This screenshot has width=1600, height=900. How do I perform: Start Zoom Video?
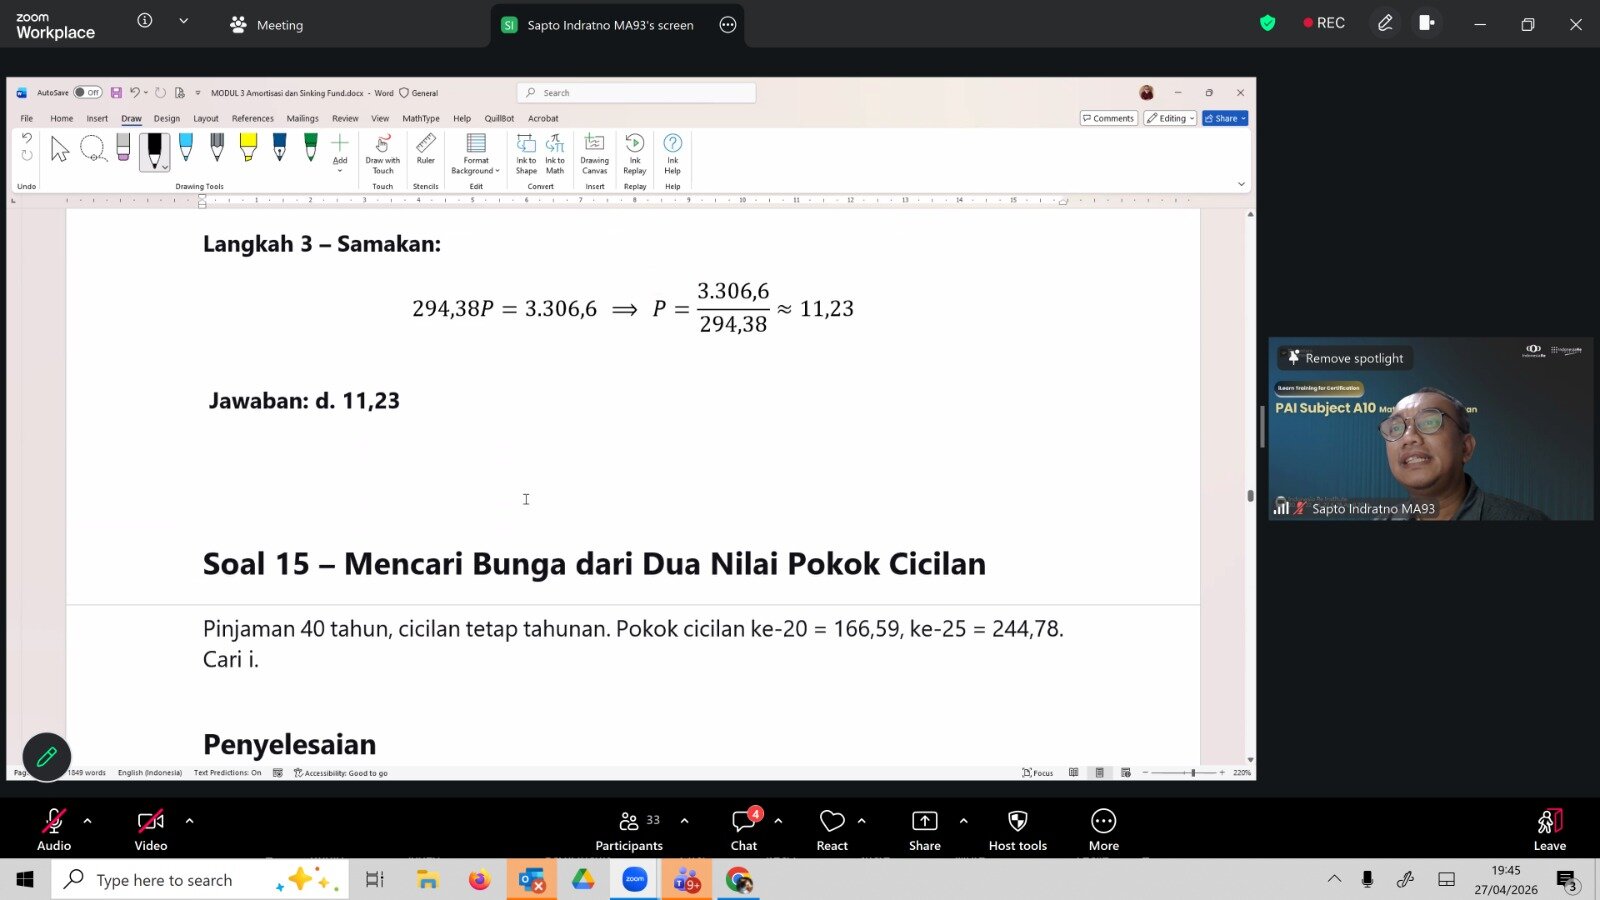coord(151,829)
